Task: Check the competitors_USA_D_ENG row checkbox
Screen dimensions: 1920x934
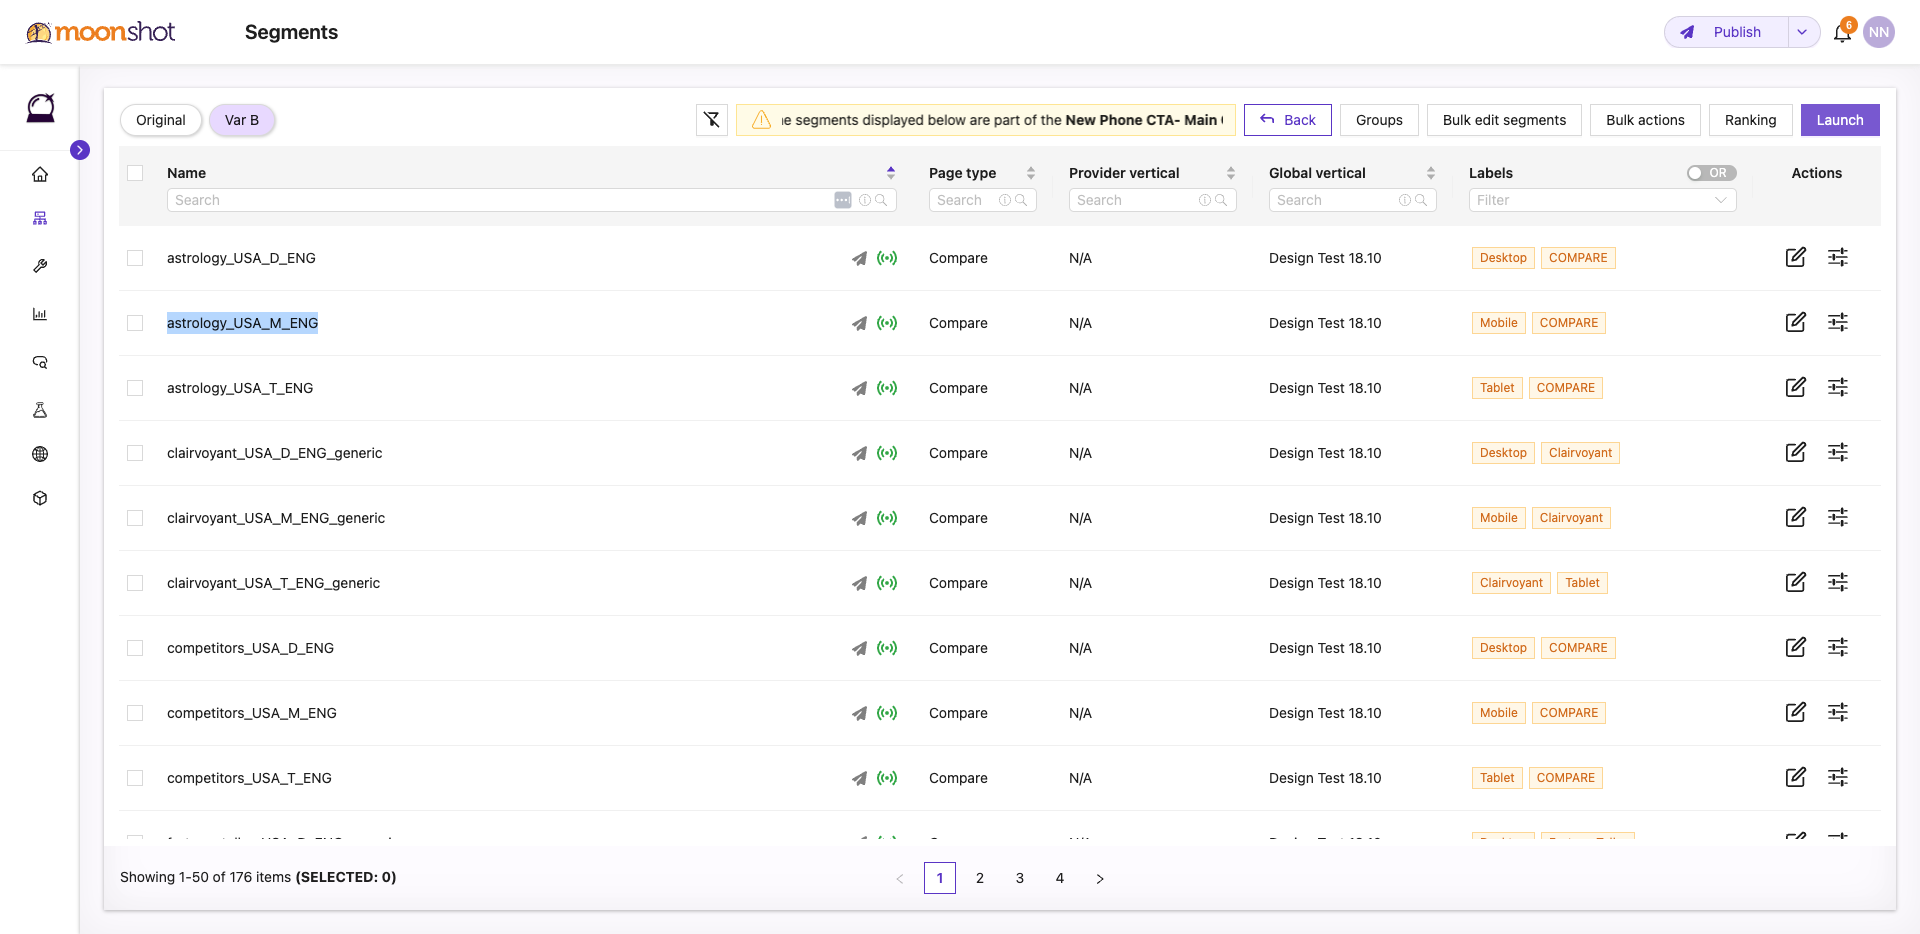Action: [x=135, y=648]
